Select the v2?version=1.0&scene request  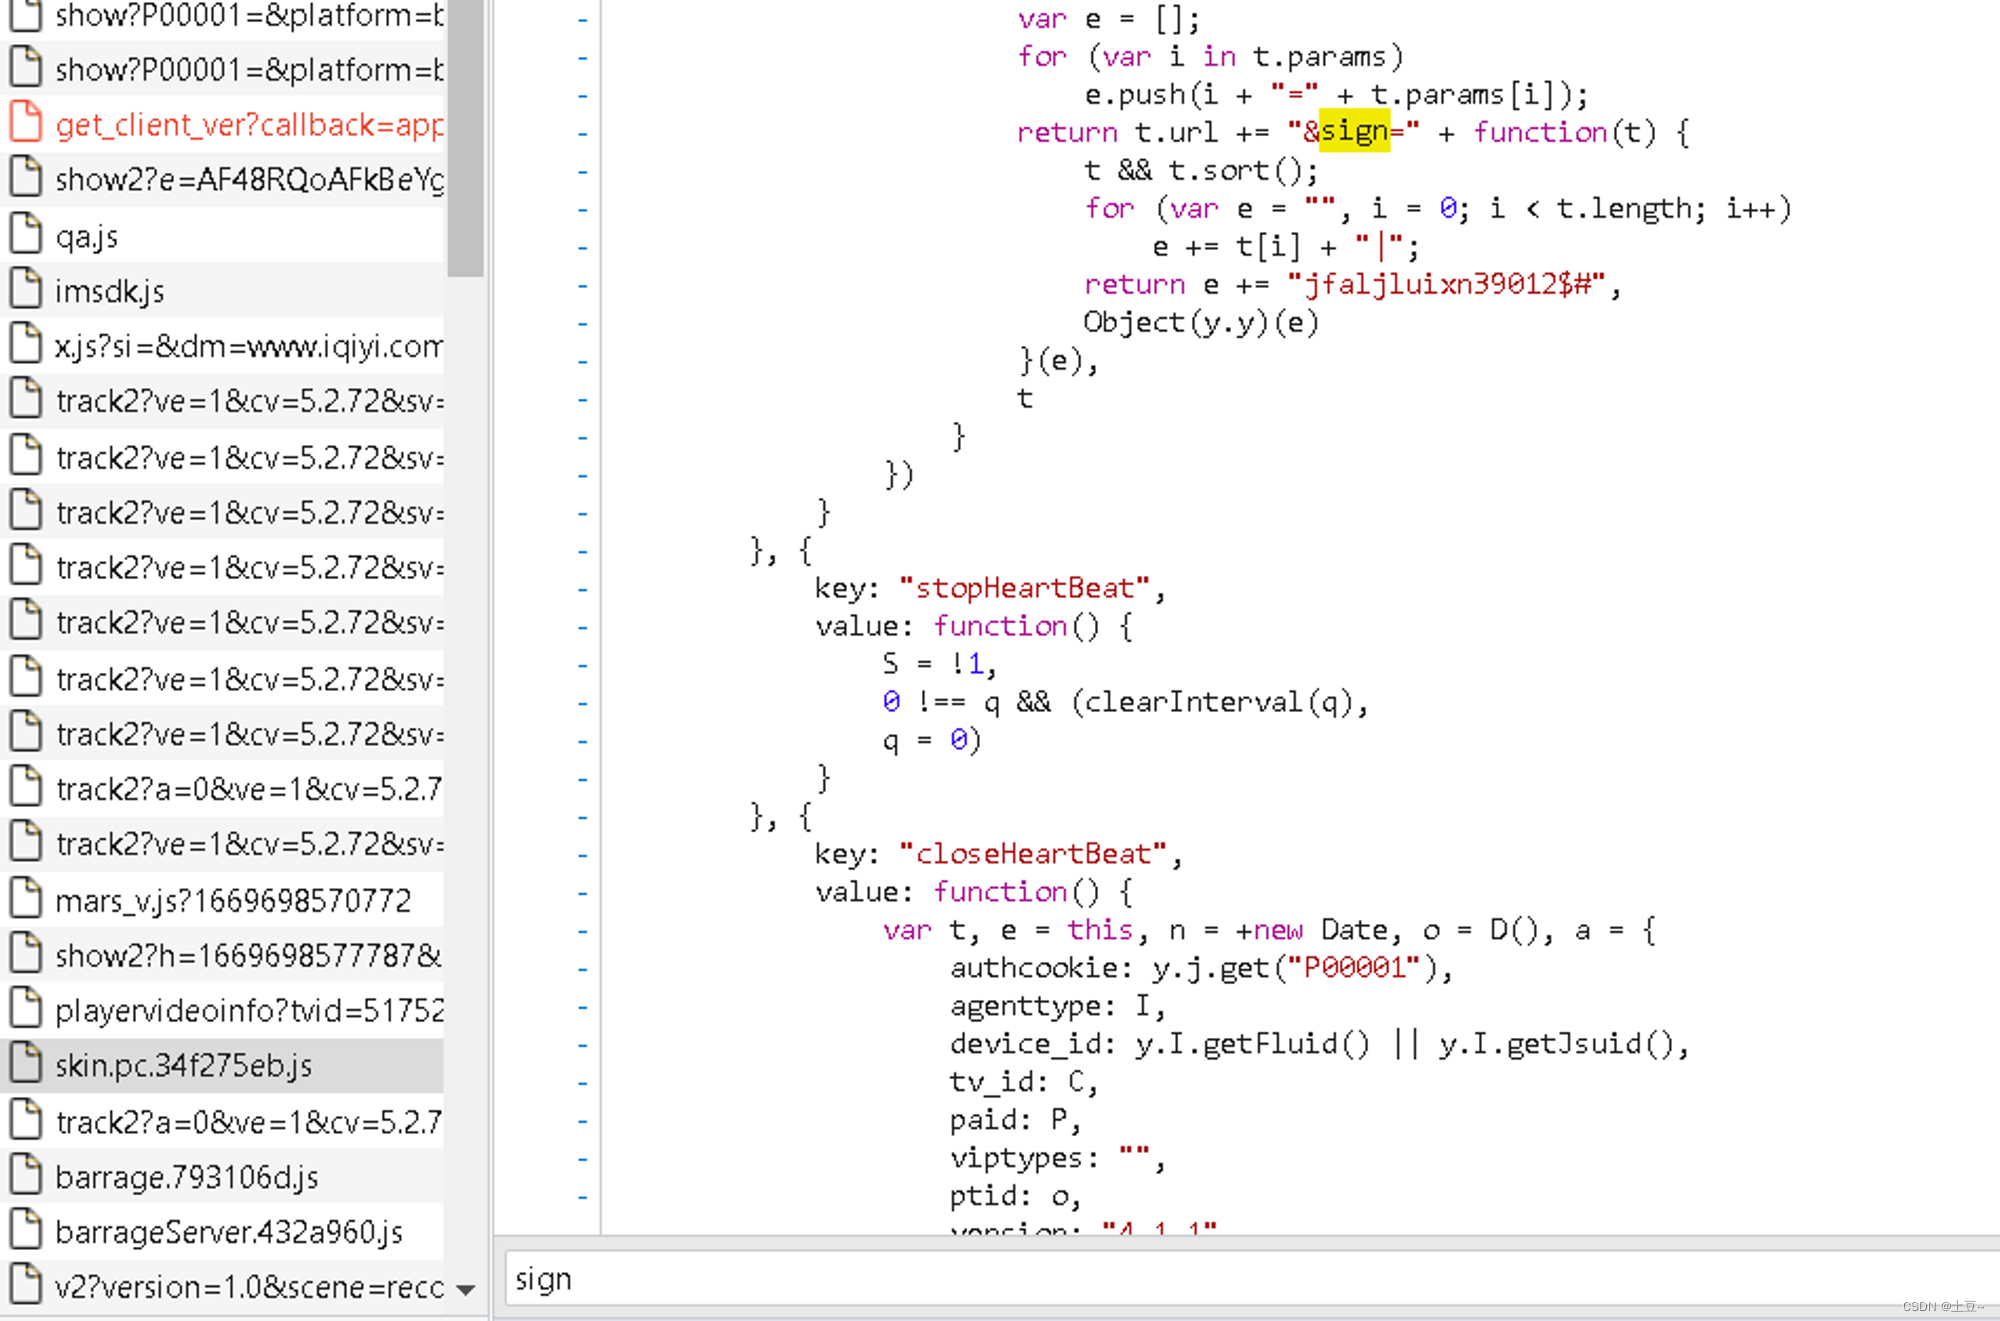pyautogui.click(x=248, y=1286)
